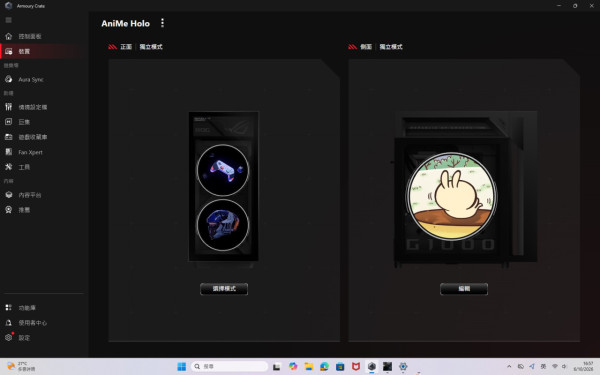The image size is (600, 375).
Task: Open the gear app icon on the taskbar
Action: pos(403,367)
